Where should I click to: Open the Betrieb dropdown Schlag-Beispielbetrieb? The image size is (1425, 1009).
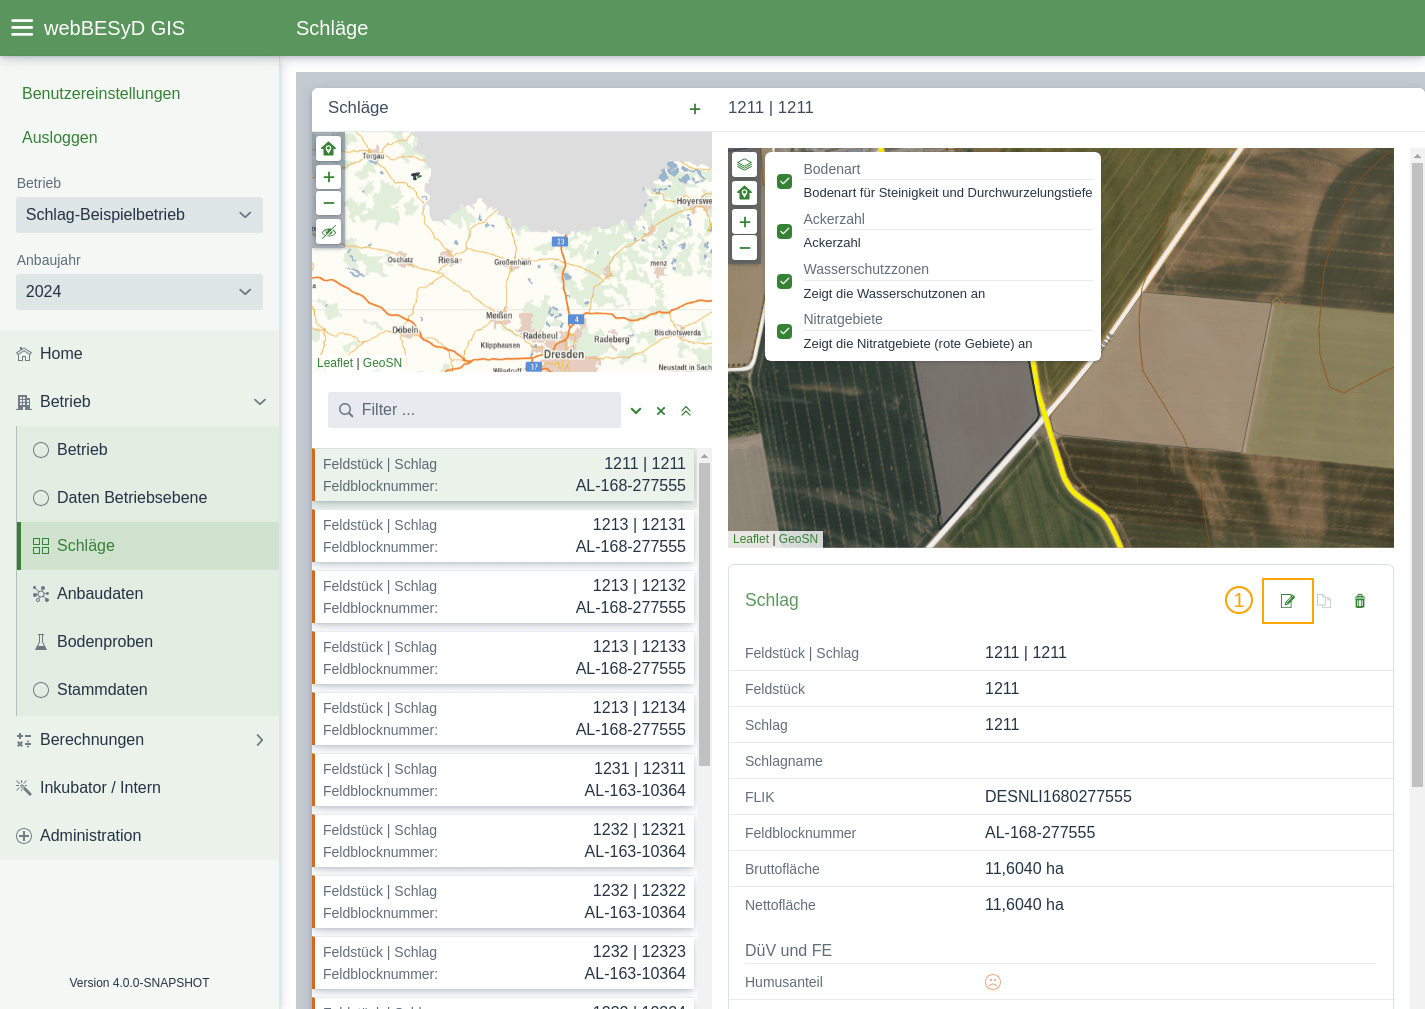pos(139,215)
